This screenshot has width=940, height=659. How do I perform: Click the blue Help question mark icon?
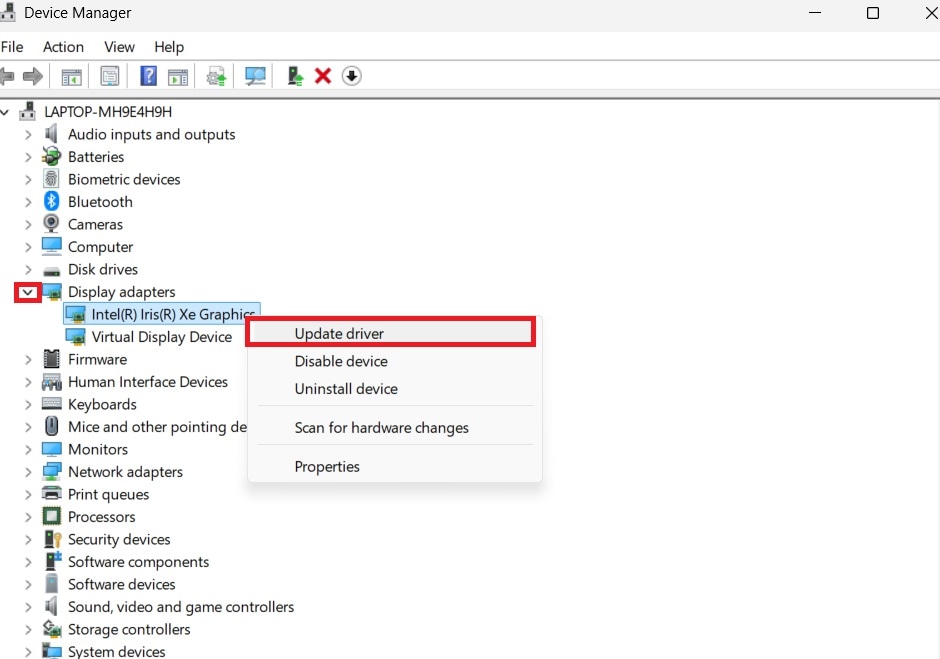[x=148, y=76]
